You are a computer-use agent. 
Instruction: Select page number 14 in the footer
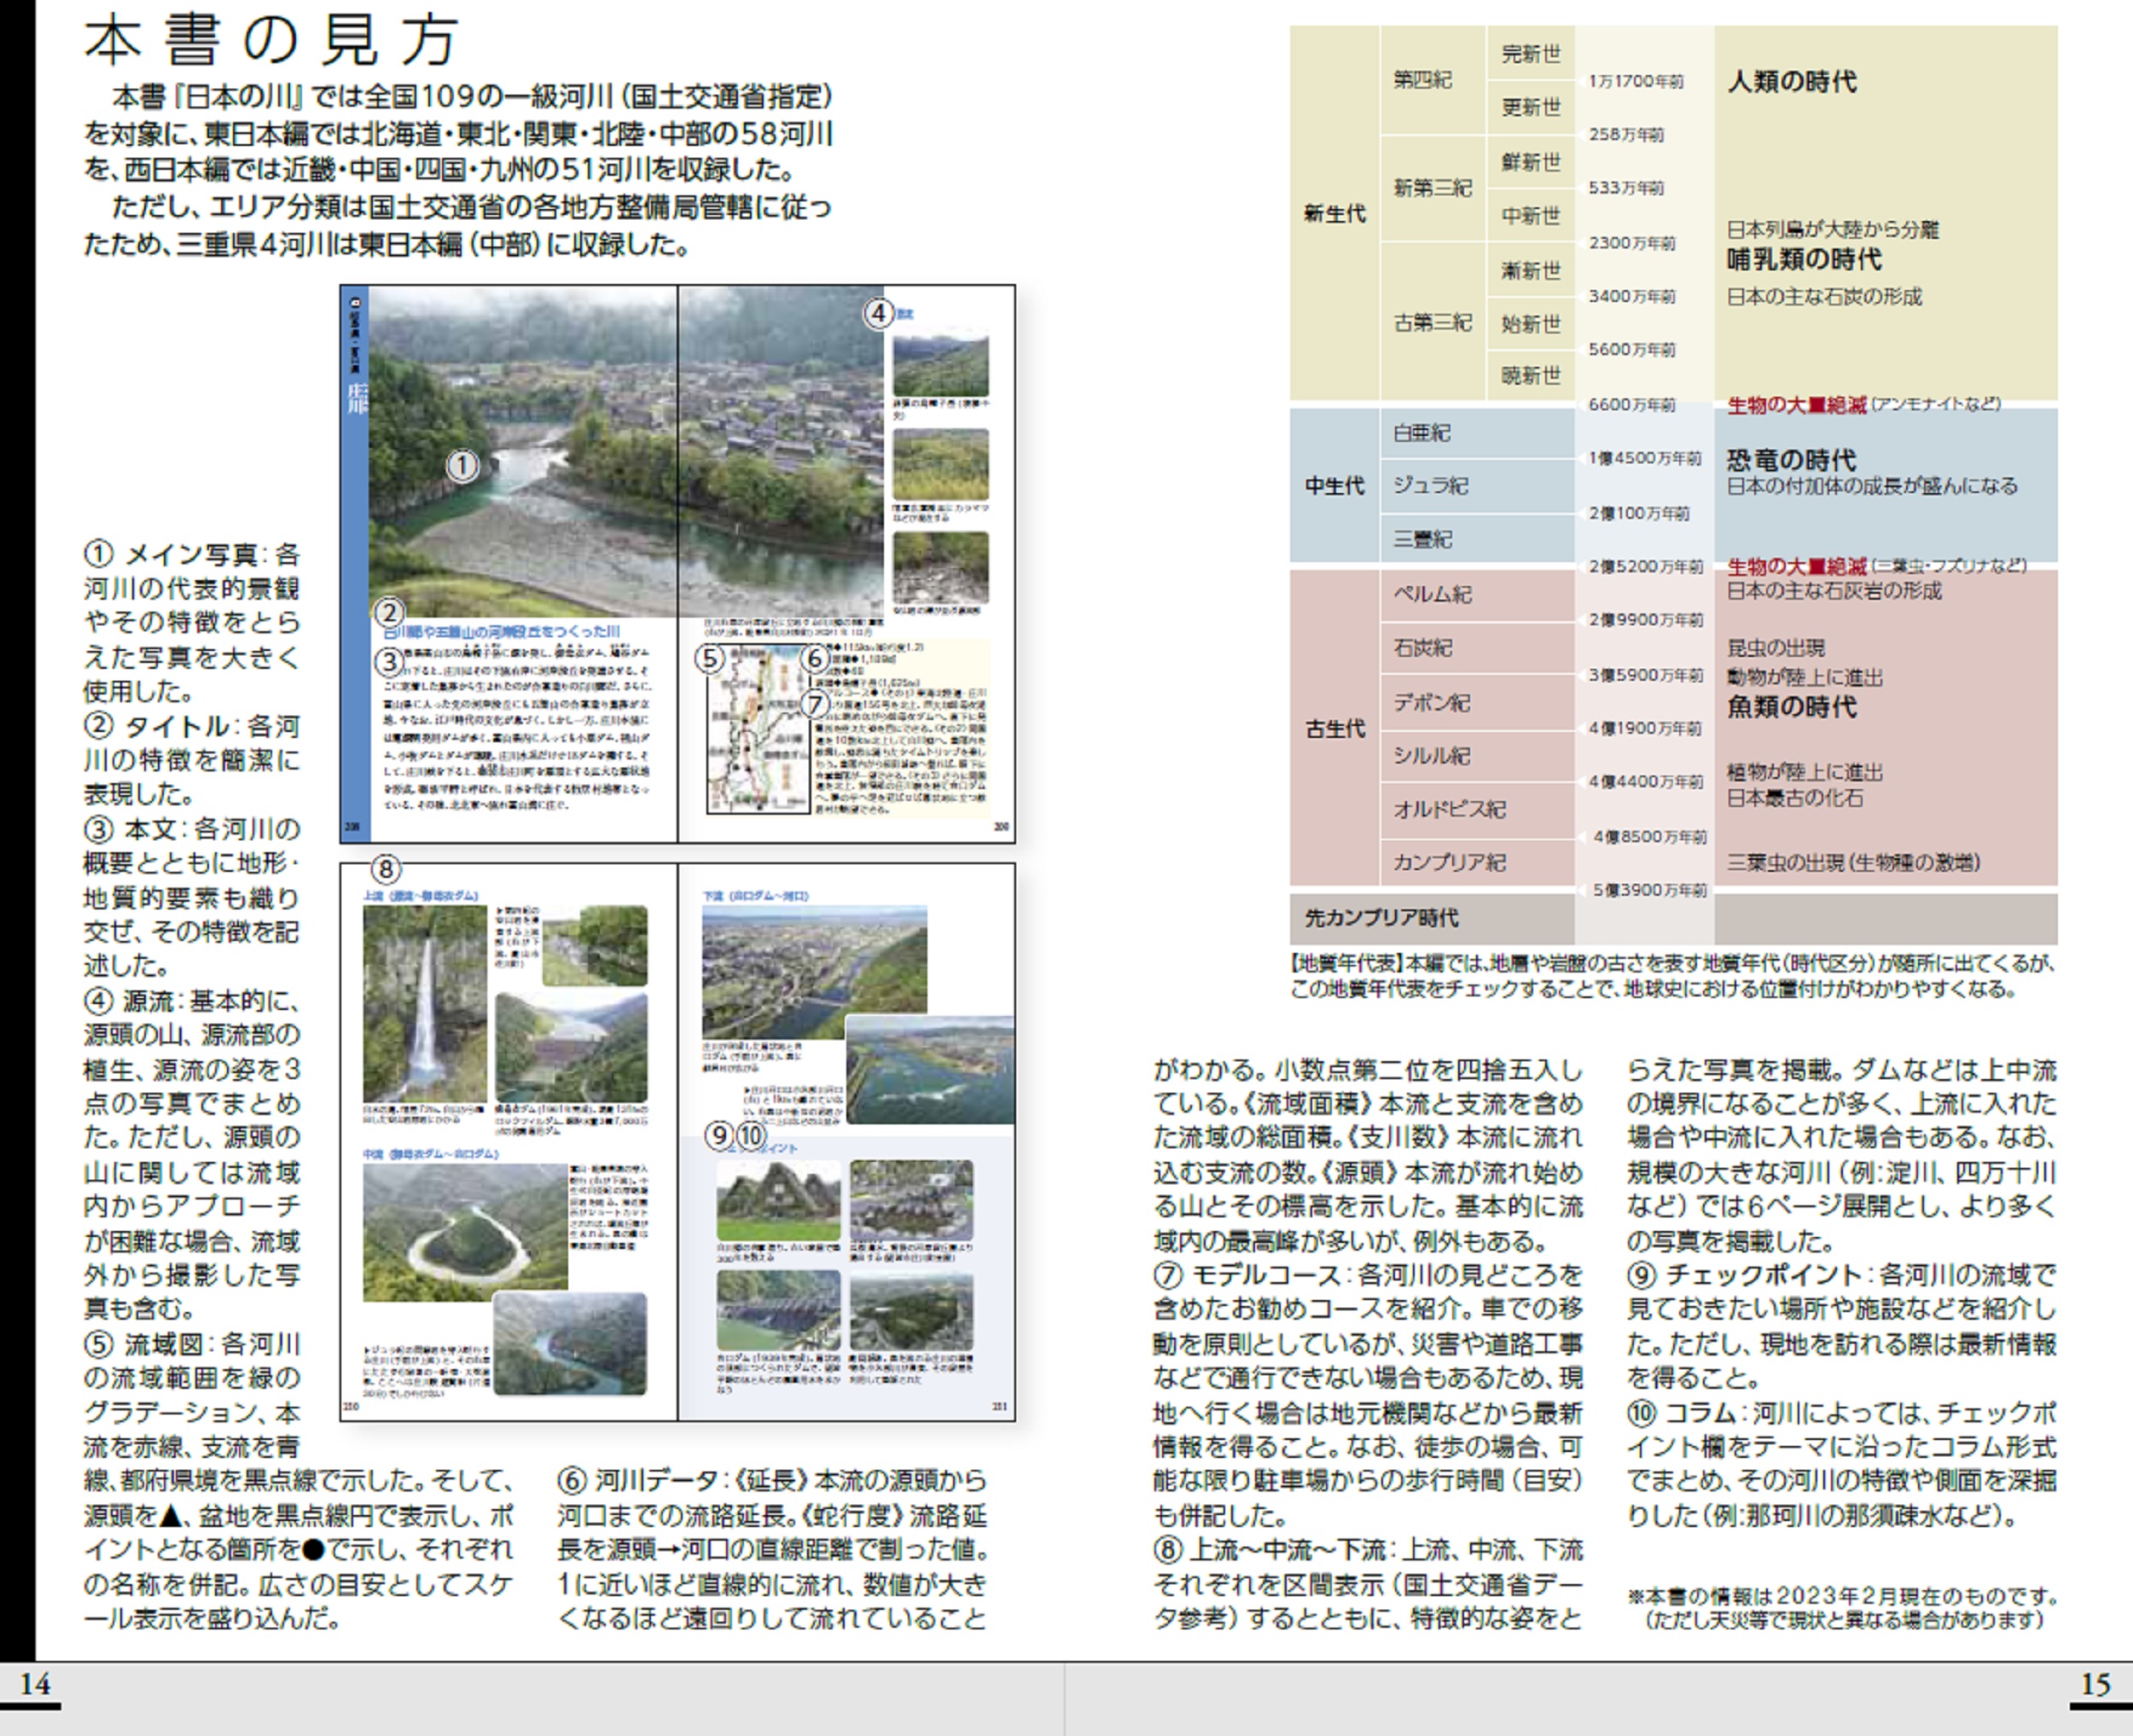pos(35,1685)
